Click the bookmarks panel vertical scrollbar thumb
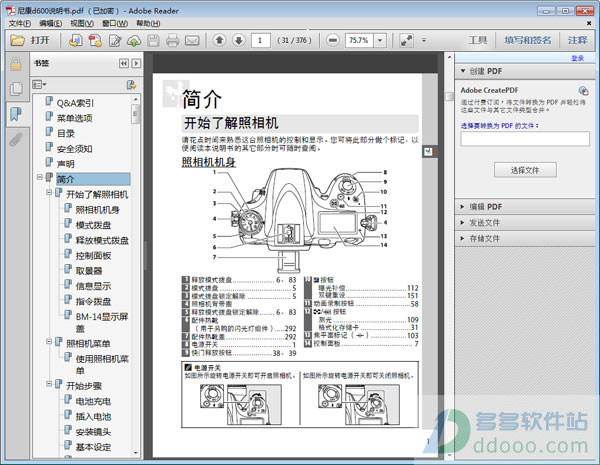Viewport: 600px width, 465px height. coord(135,114)
